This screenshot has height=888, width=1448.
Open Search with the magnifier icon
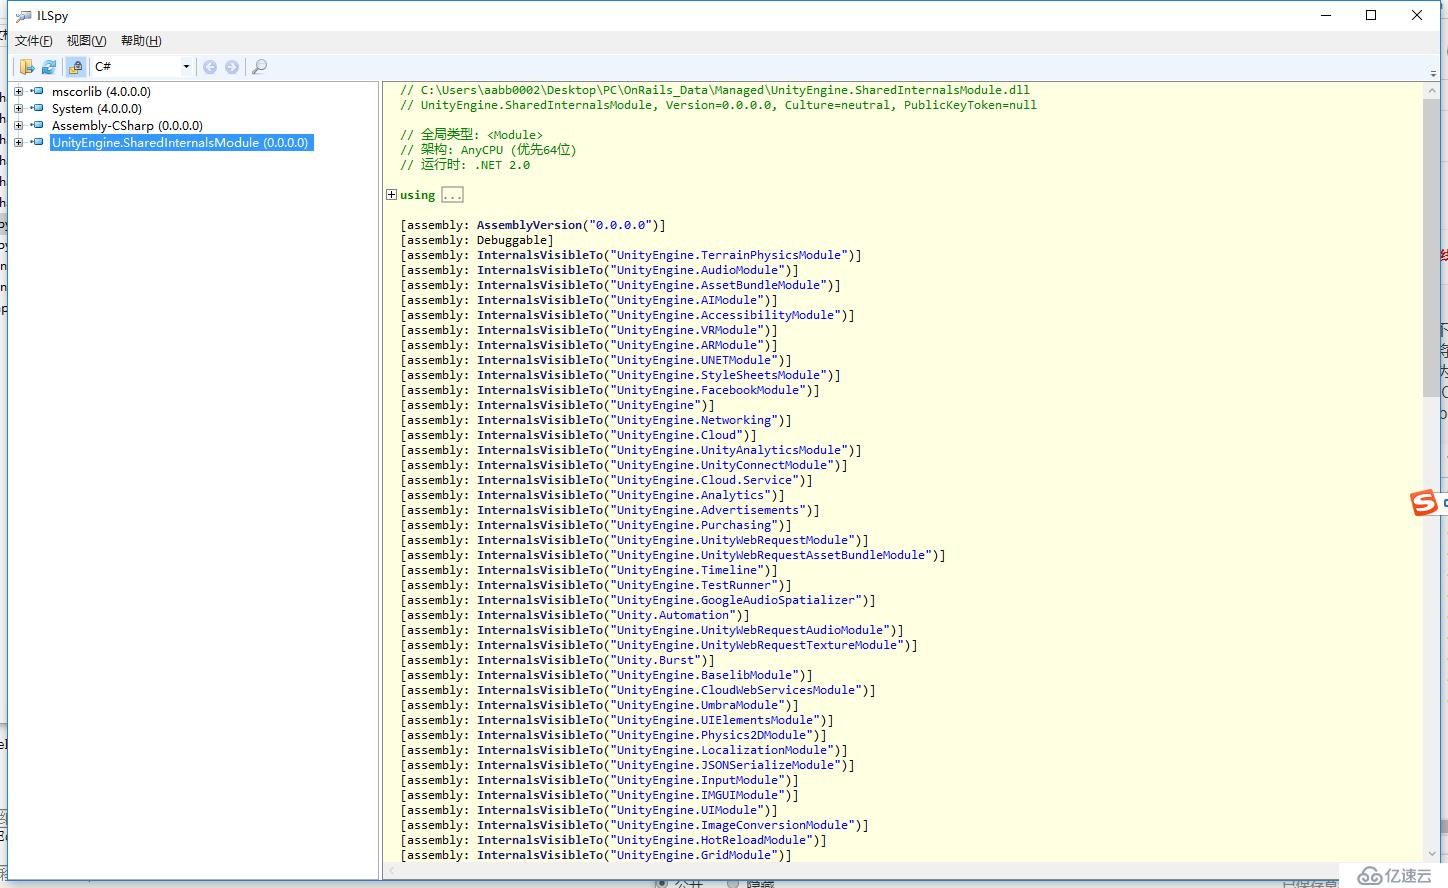click(259, 67)
